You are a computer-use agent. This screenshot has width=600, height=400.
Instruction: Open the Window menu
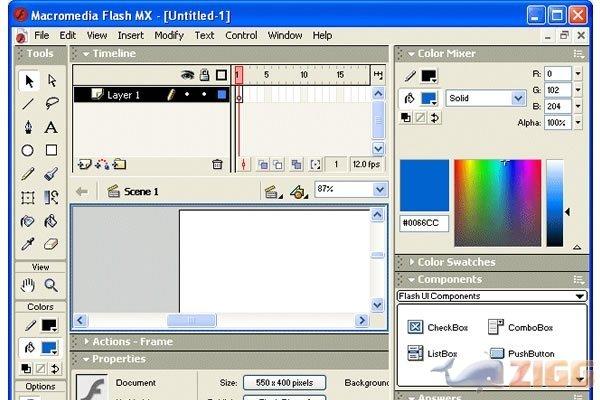click(285, 35)
